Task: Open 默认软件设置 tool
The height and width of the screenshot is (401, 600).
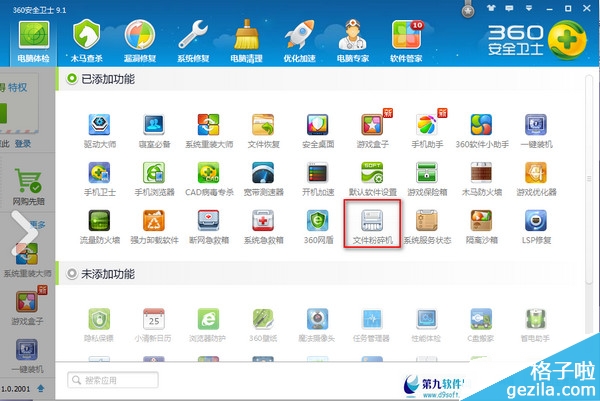Action: tap(373, 179)
